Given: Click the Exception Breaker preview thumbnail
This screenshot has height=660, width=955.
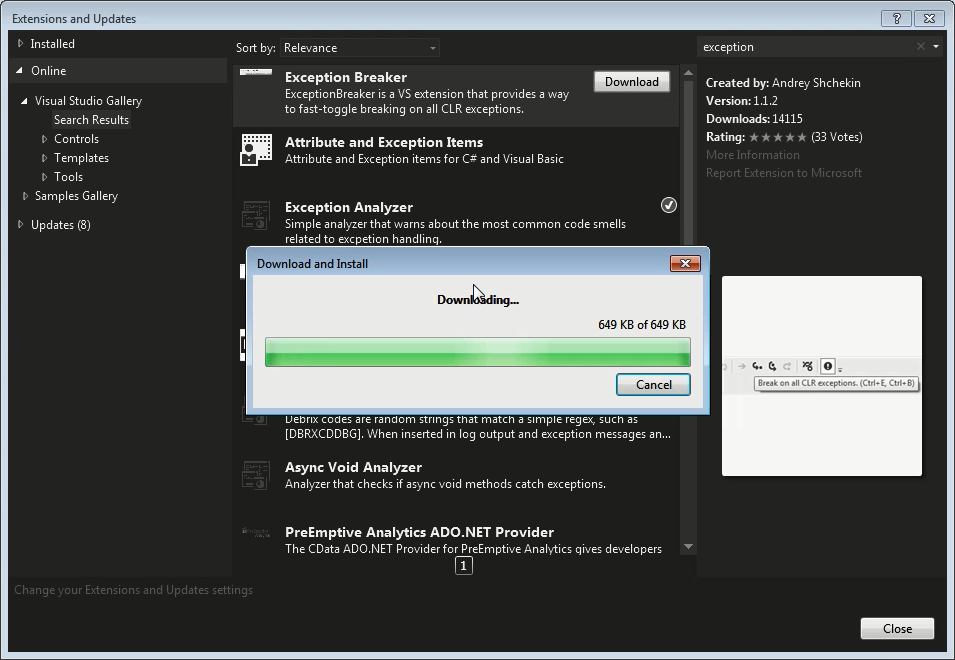Looking at the screenshot, I should tap(822, 376).
